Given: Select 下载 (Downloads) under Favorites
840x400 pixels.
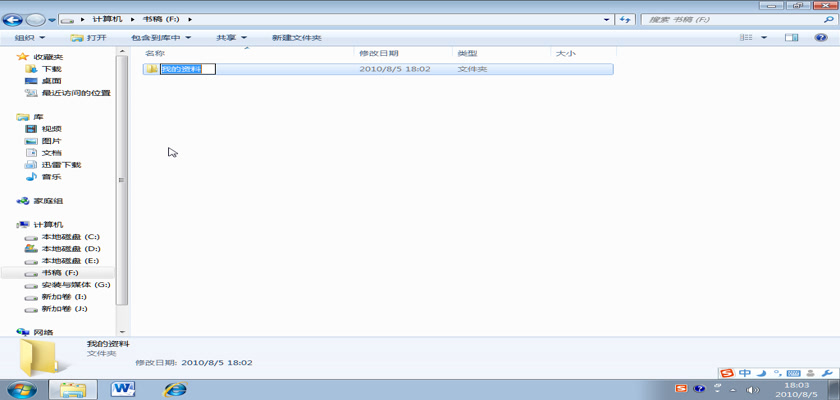Looking at the screenshot, I should 51,69.
